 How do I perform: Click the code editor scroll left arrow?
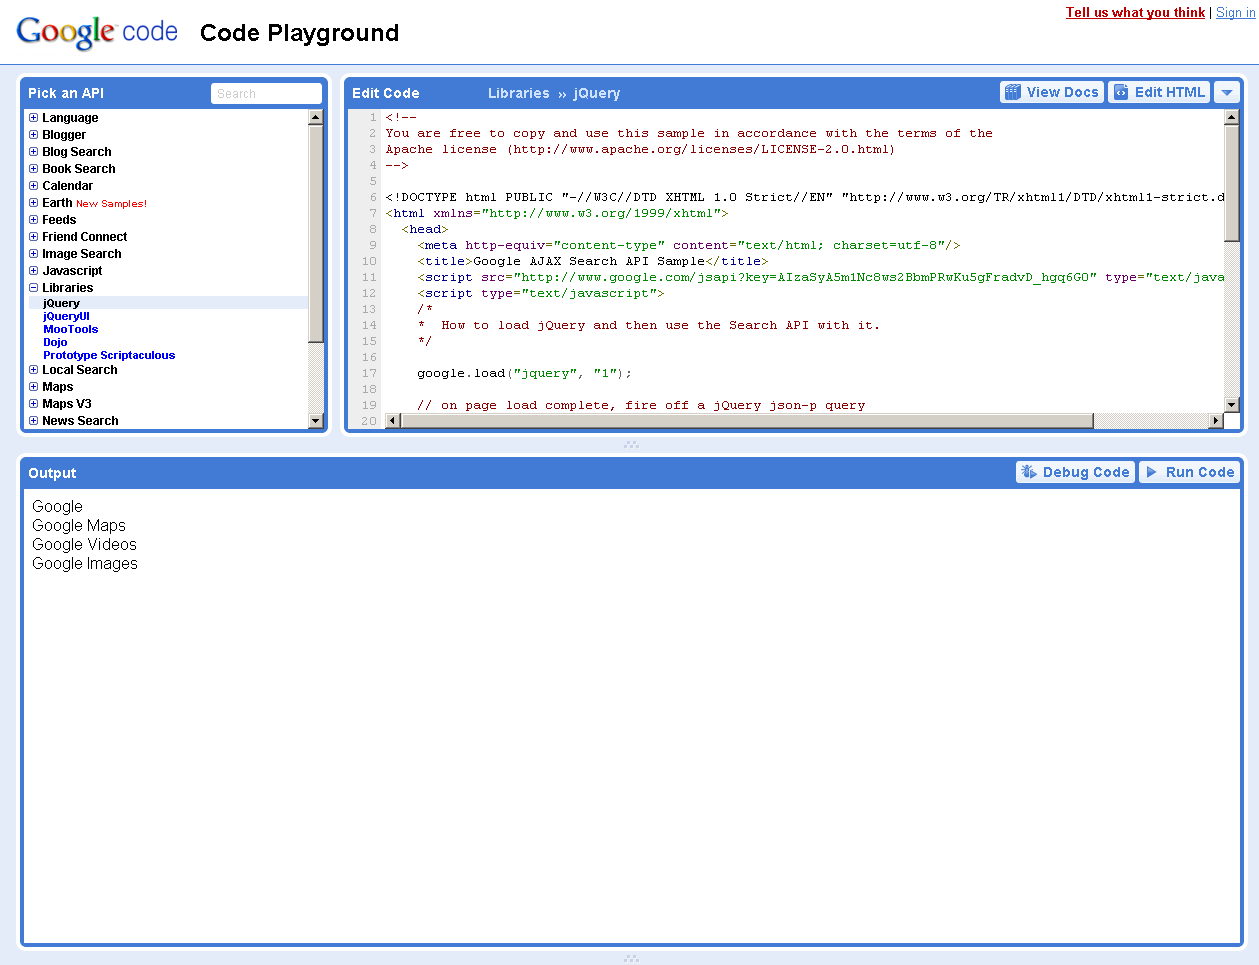click(x=393, y=421)
